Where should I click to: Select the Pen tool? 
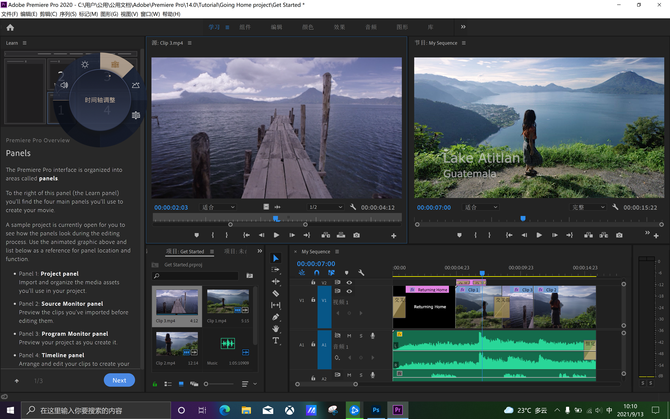(276, 317)
